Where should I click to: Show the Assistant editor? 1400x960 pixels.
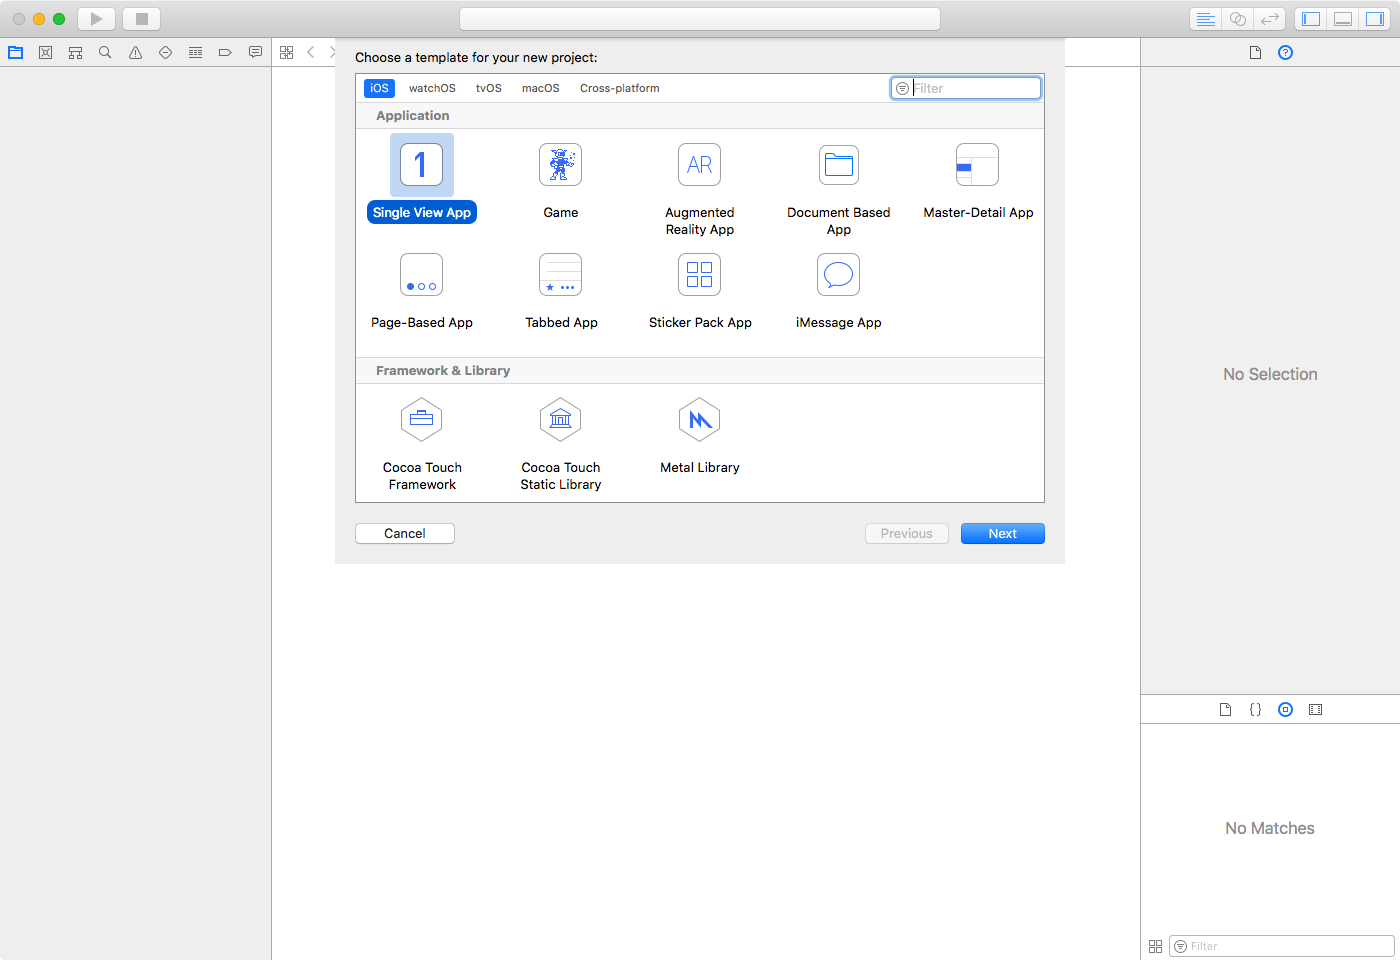[1237, 19]
